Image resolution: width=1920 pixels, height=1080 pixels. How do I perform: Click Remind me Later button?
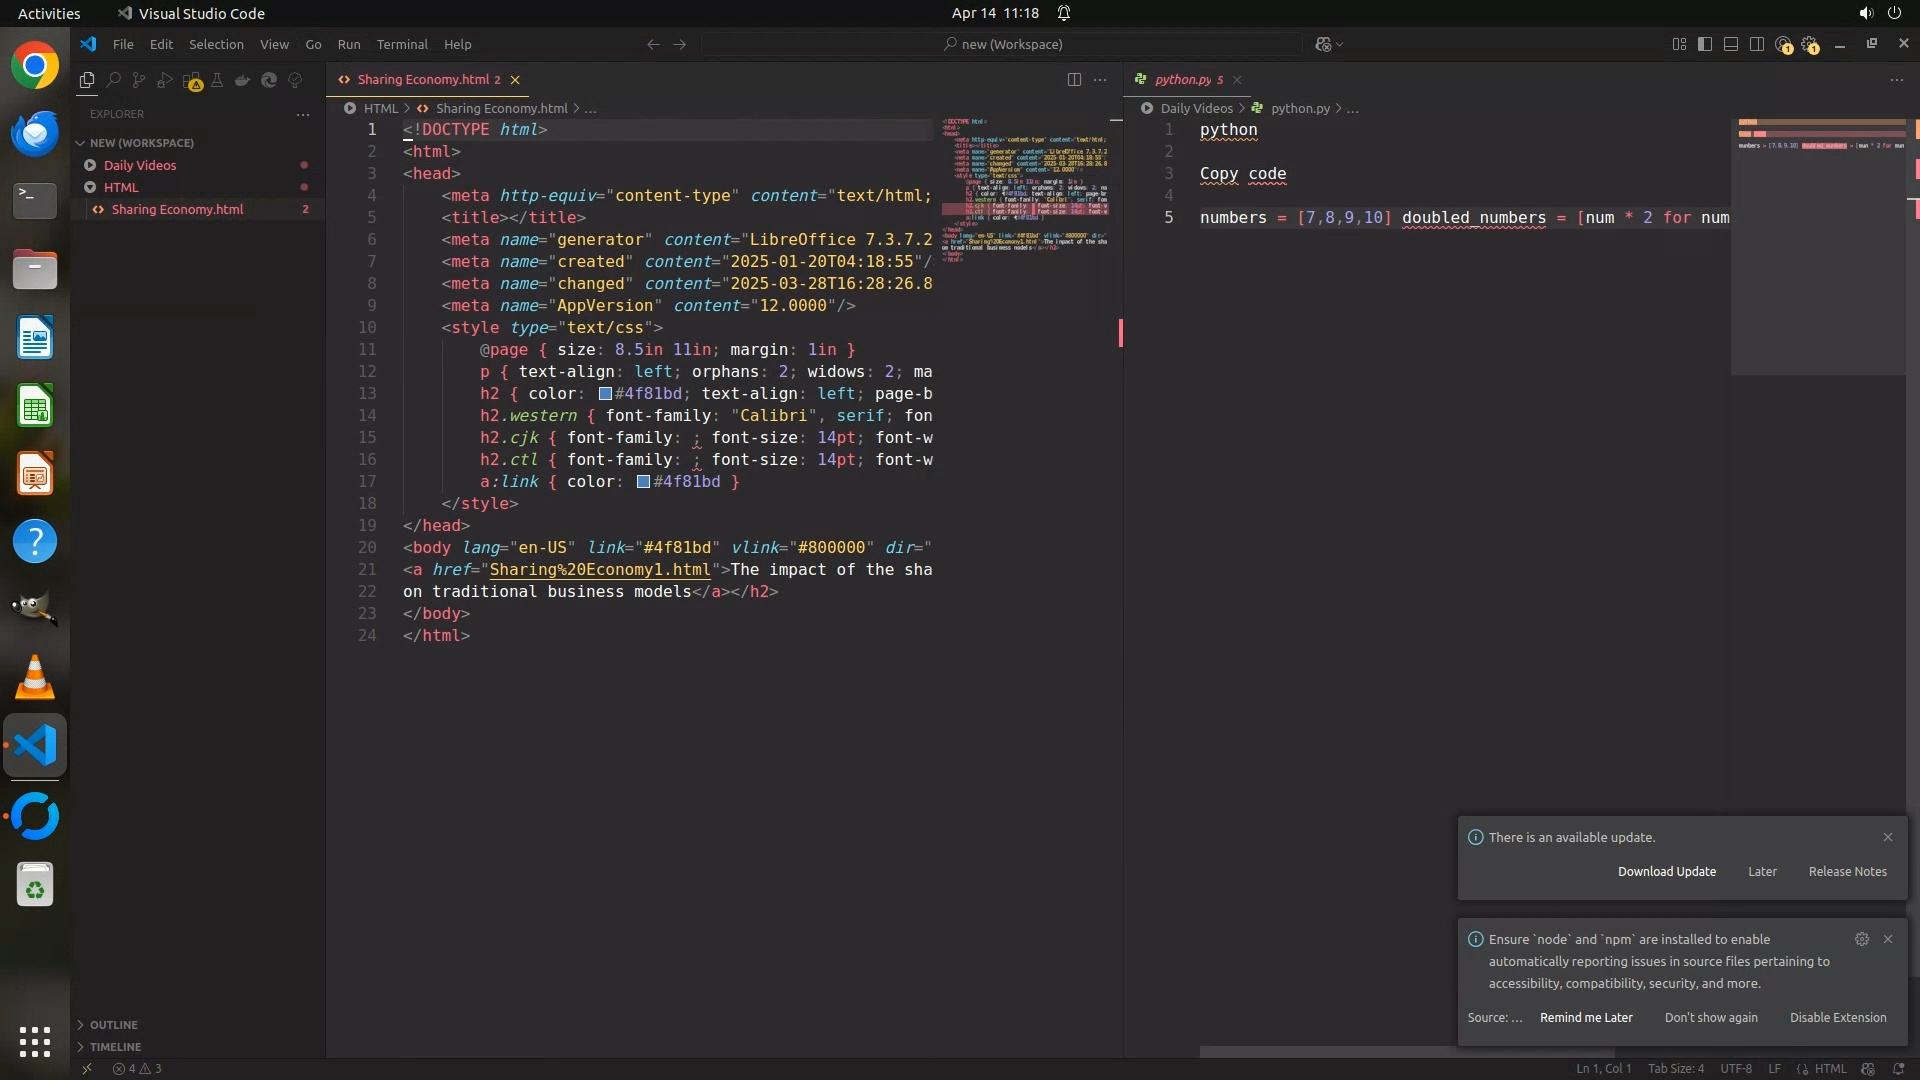tap(1586, 1017)
